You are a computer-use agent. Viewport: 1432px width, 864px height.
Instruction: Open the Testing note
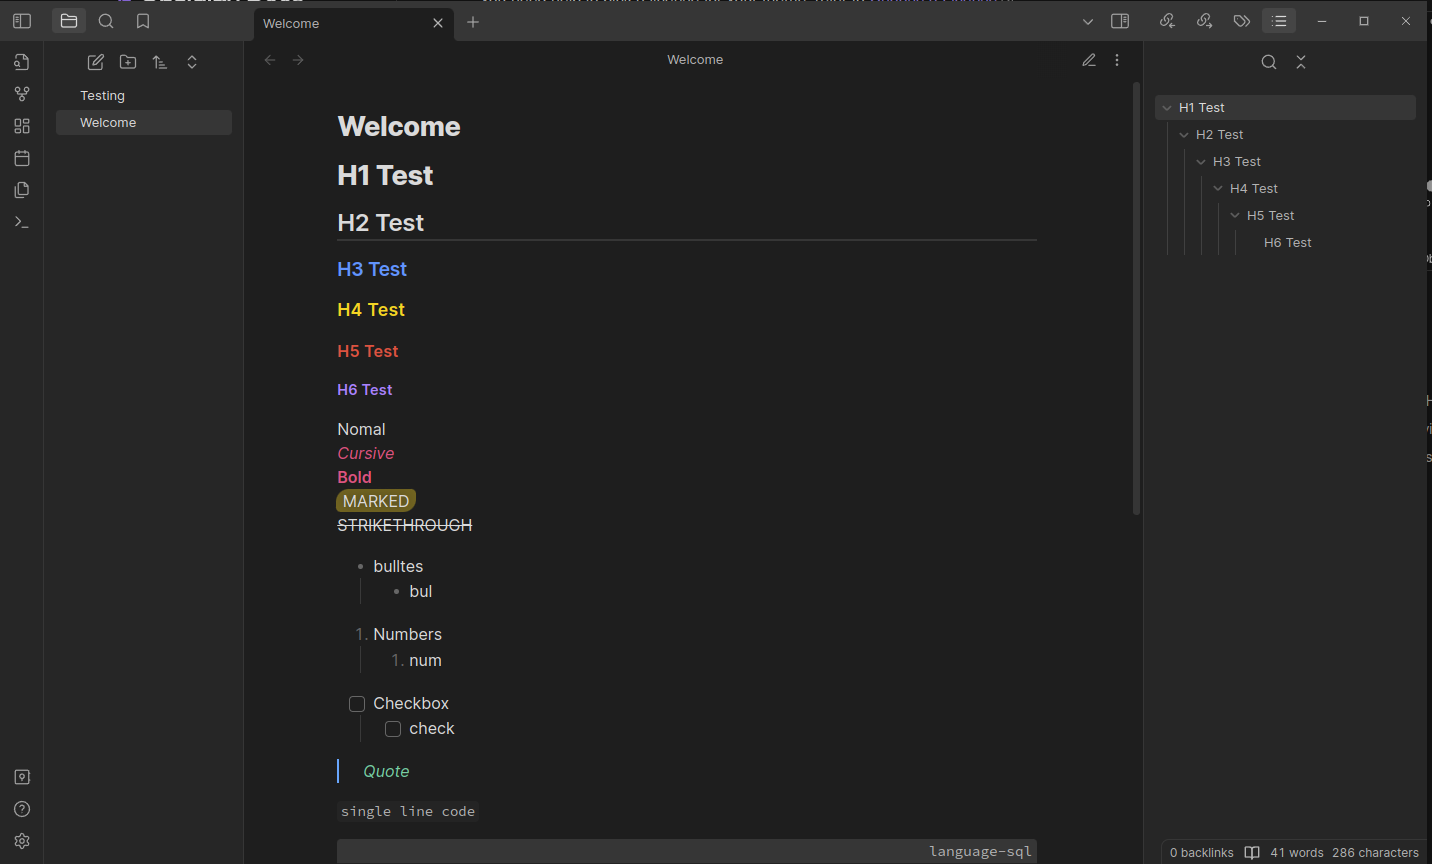(144, 96)
